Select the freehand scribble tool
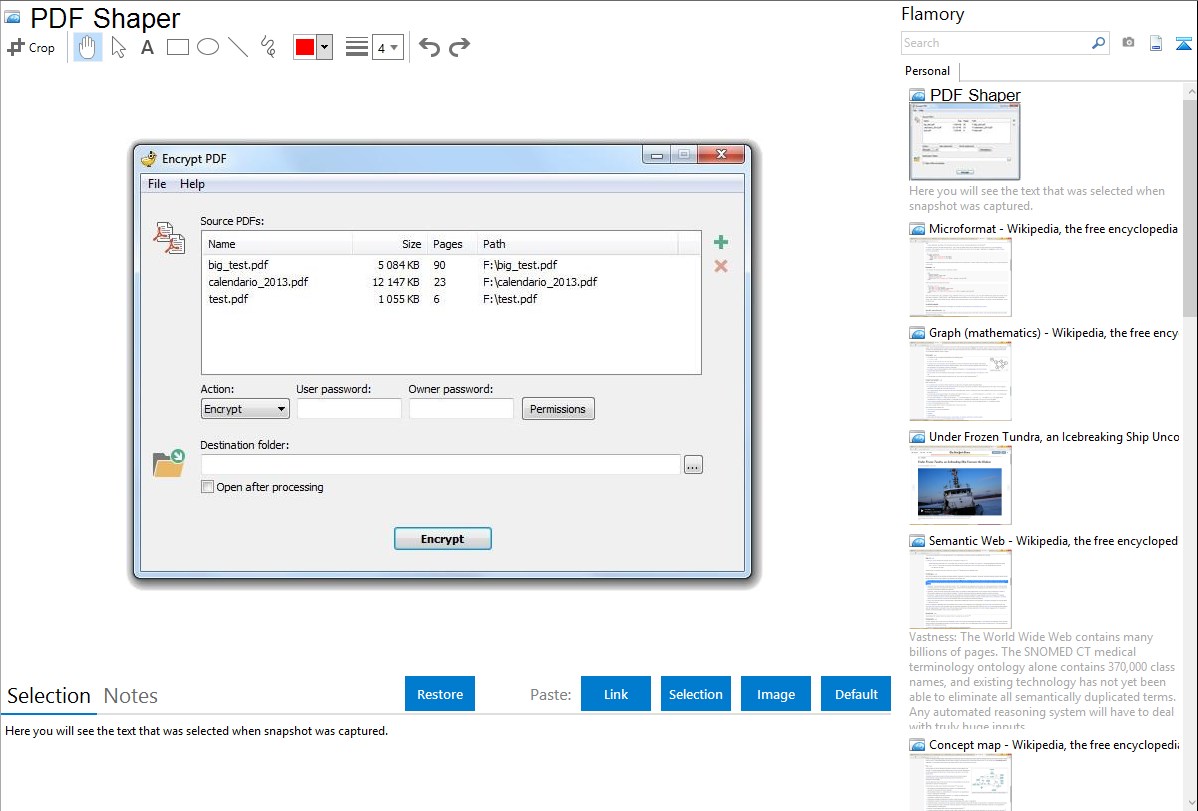This screenshot has width=1198, height=811. 268,47
